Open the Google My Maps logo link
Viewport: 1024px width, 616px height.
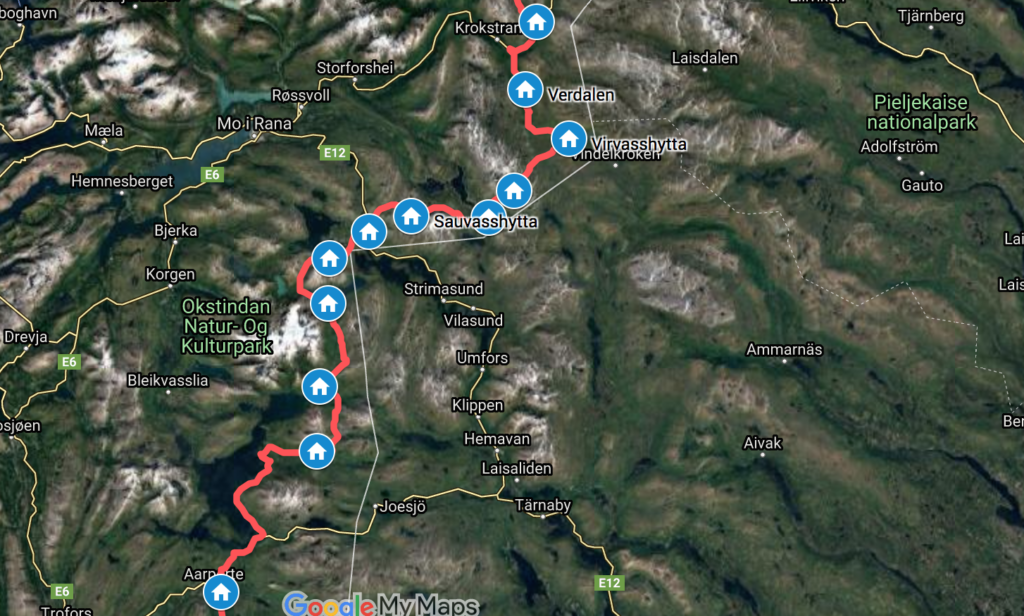pos(381,604)
